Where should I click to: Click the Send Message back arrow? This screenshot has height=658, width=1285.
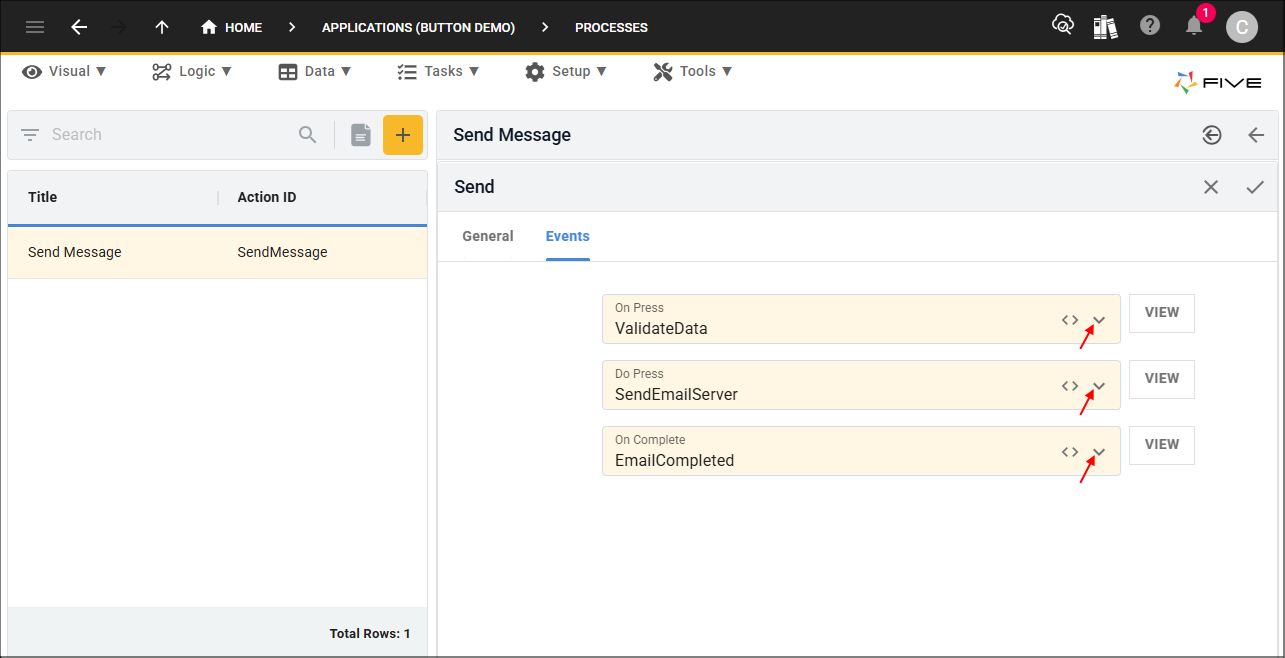click(x=1256, y=135)
